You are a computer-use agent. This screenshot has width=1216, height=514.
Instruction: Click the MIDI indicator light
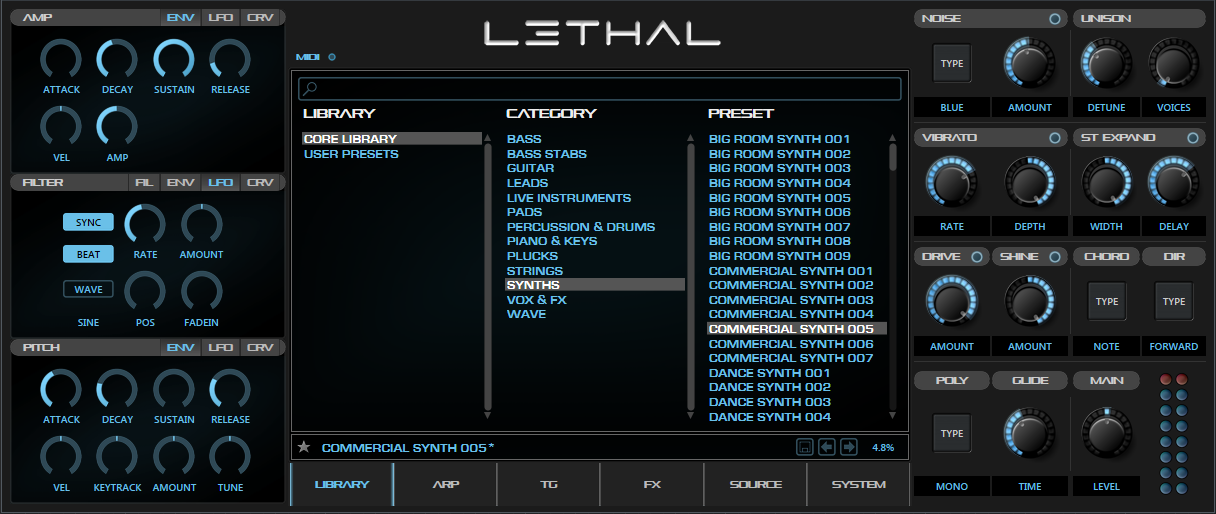(332, 57)
